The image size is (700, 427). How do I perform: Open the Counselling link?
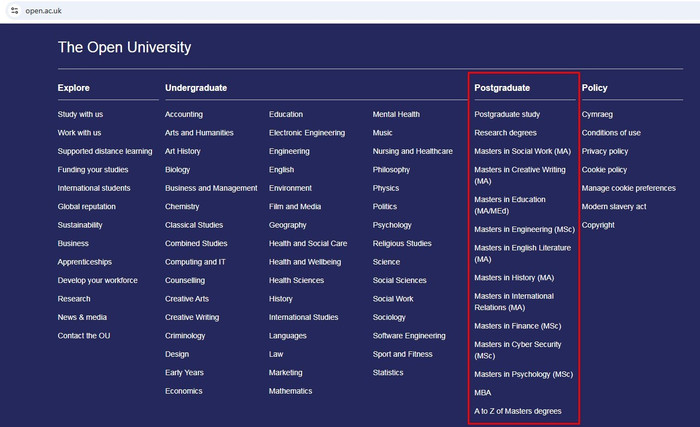point(185,280)
